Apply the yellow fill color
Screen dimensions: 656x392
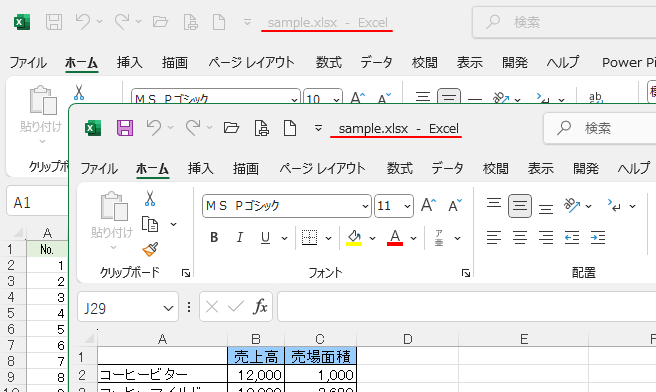tap(354, 238)
